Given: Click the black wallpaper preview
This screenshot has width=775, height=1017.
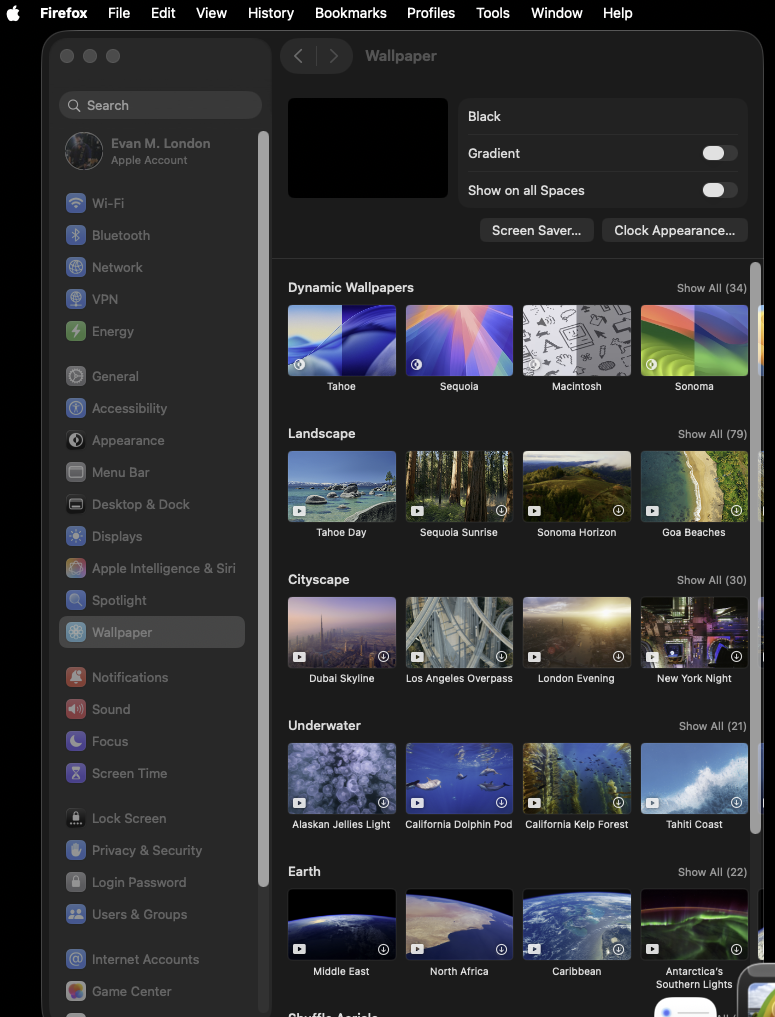Looking at the screenshot, I should click(368, 148).
